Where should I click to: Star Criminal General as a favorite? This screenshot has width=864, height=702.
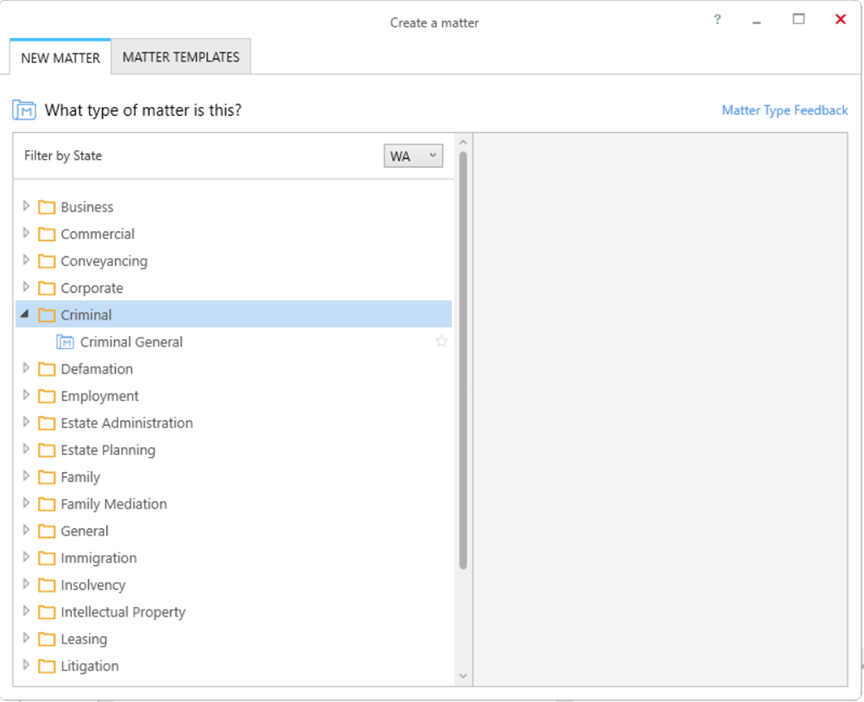pos(441,342)
